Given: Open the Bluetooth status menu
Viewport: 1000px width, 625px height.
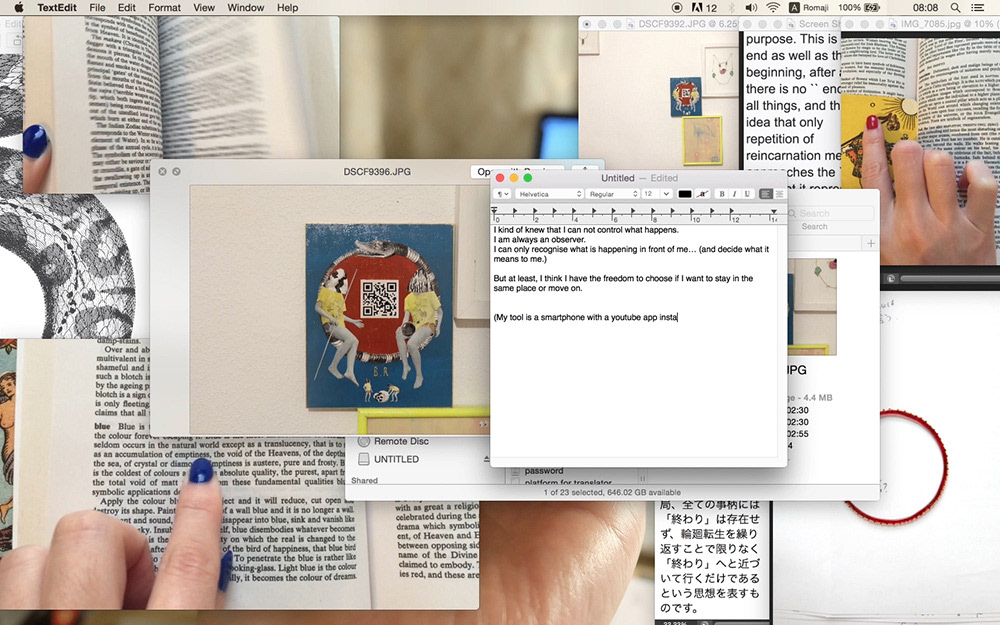Looking at the screenshot, I should pyautogui.click(x=732, y=8).
